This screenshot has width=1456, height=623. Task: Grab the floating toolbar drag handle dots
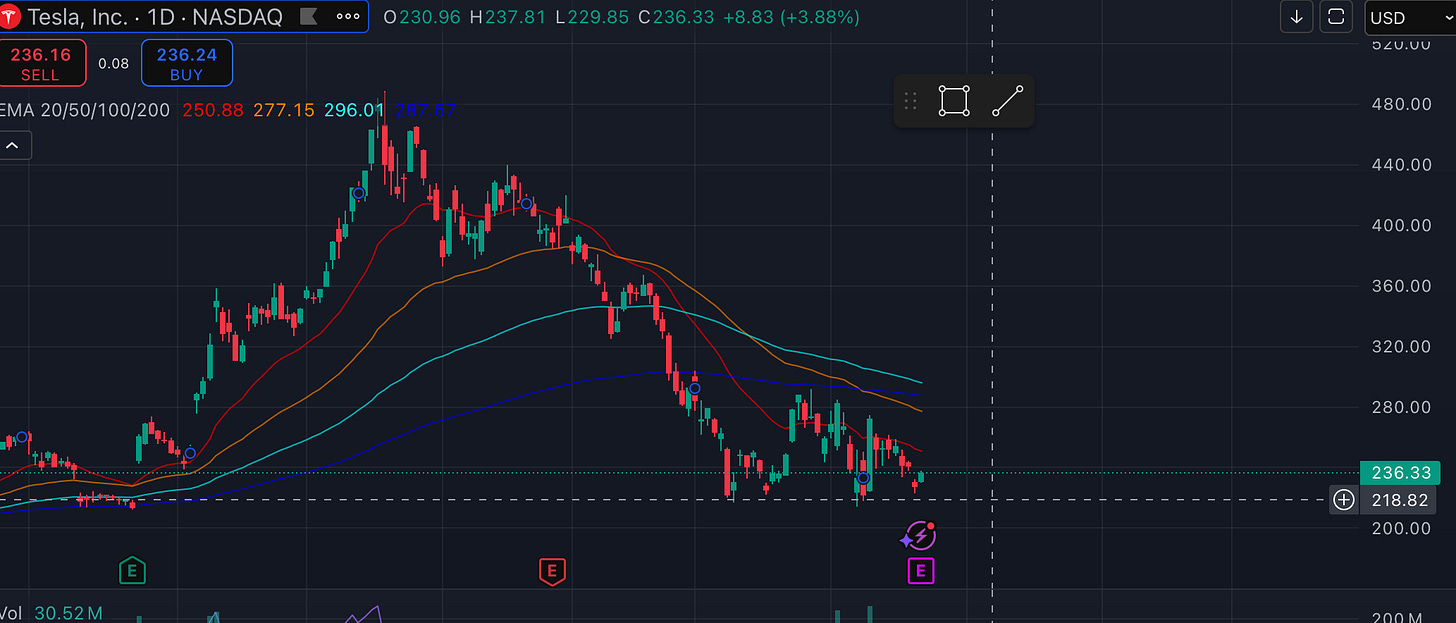pos(910,101)
